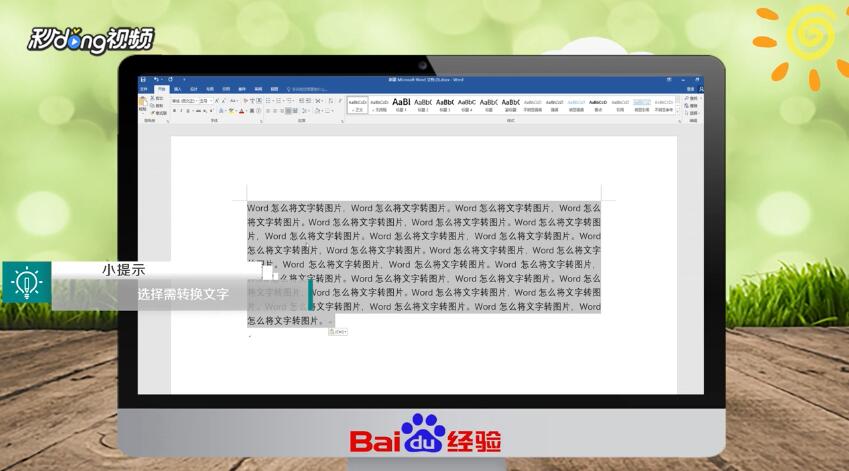
Task: Expand the Styles gallery
Action: (x=678, y=112)
